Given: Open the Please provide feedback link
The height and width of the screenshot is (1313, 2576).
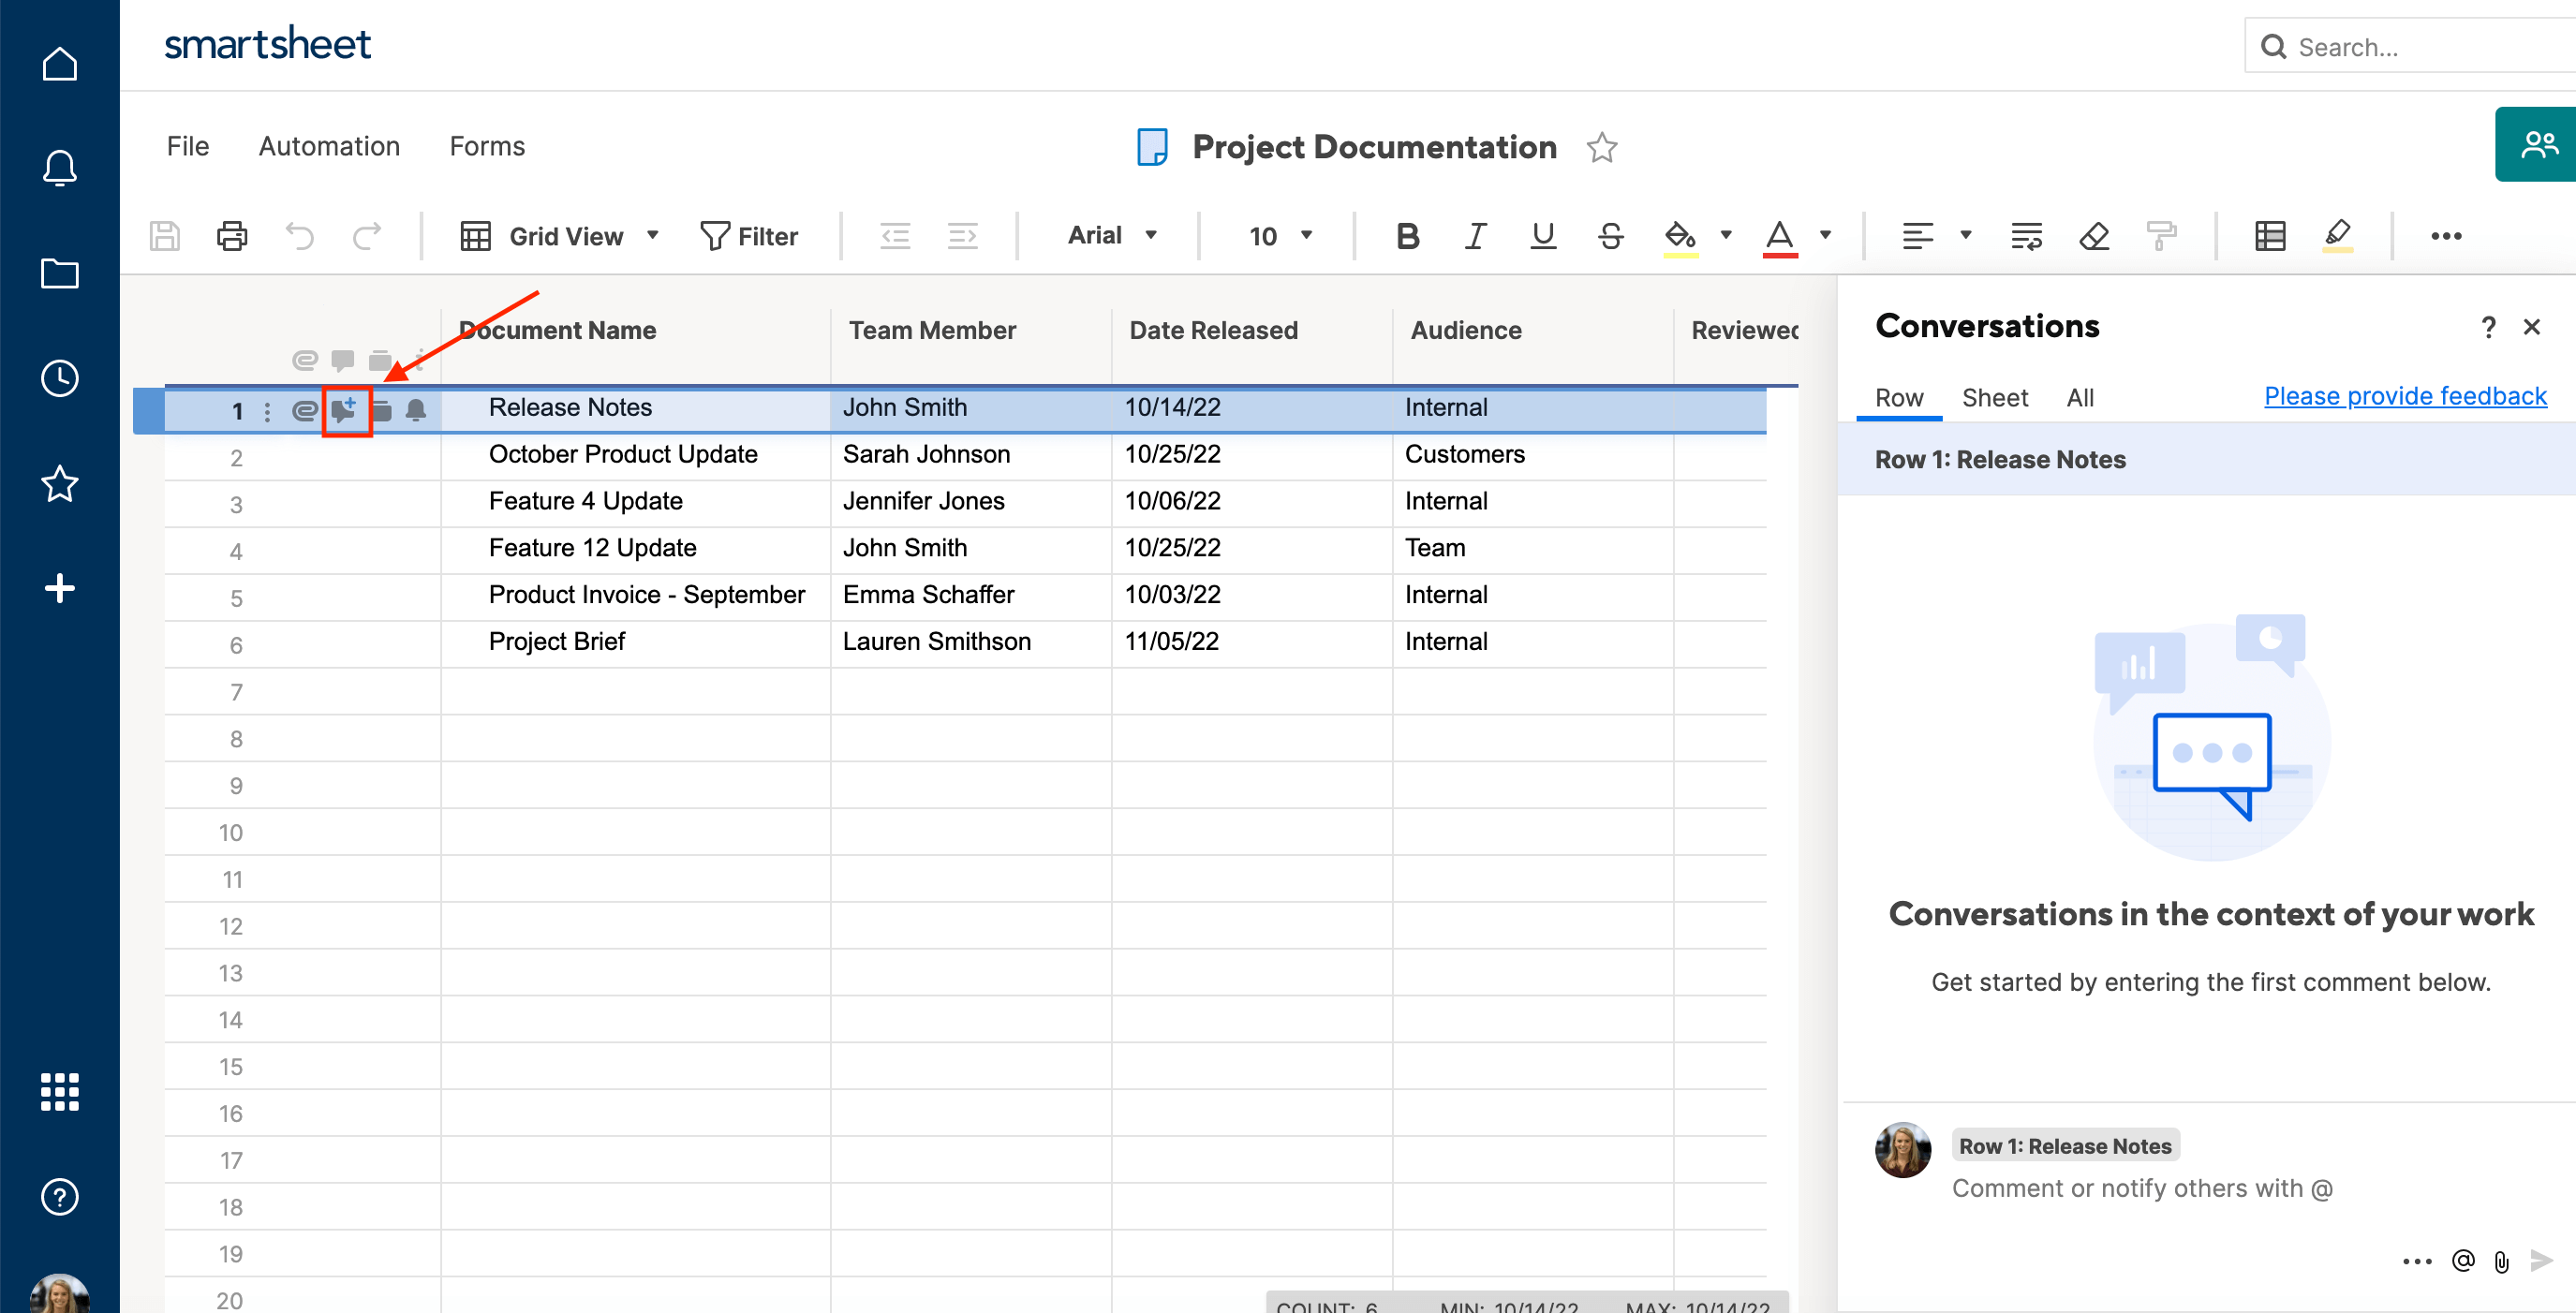Looking at the screenshot, I should pyautogui.click(x=2404, y=396).
